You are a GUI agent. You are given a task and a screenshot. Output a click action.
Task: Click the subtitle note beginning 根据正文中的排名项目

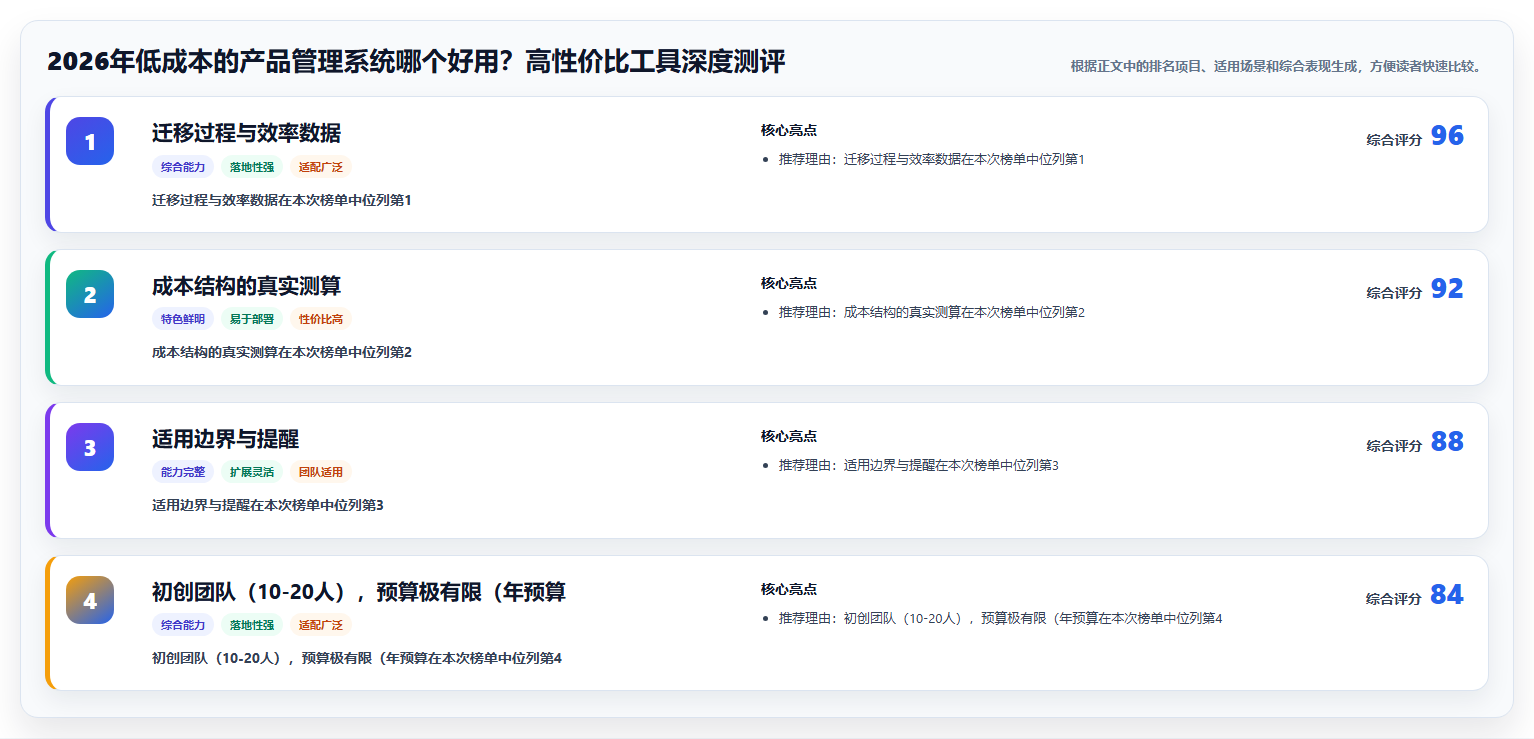point(1276,66)
